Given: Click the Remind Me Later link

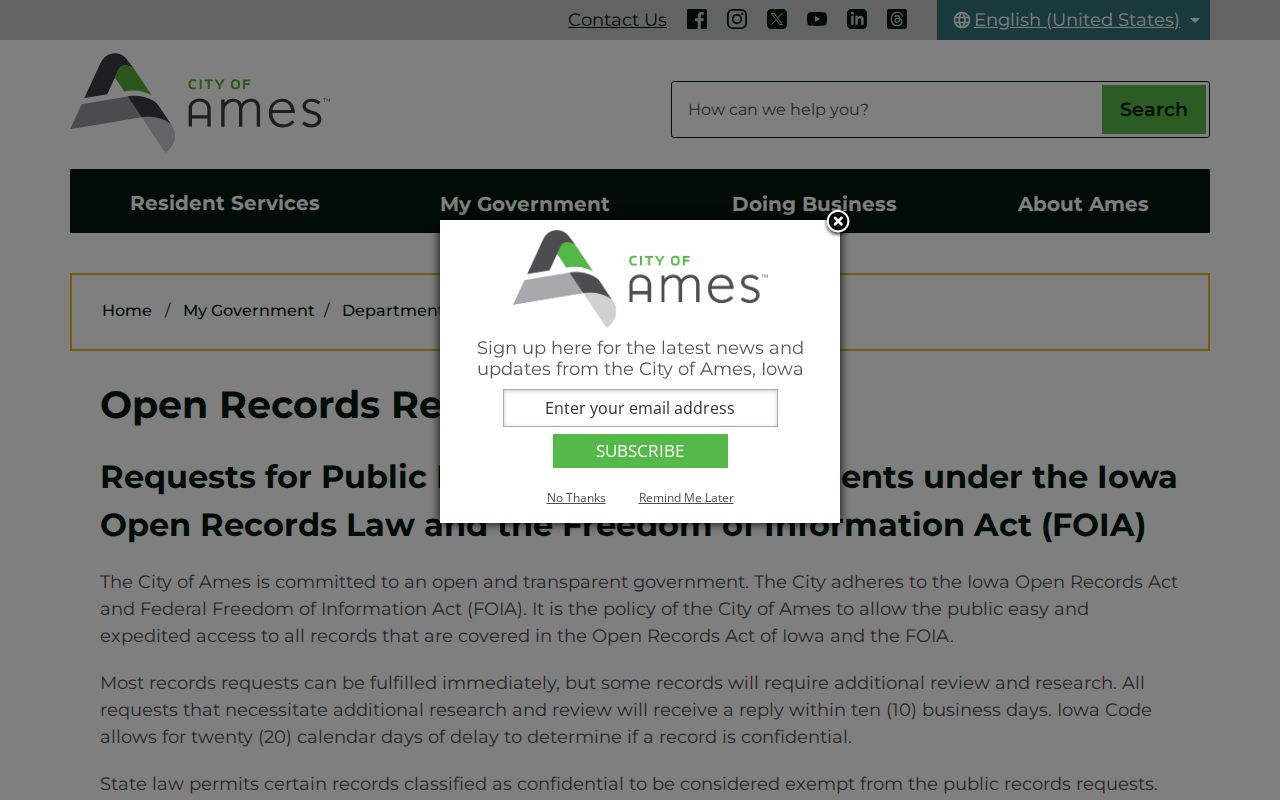Looking at the screenshot, I should click(x=686, y=497).
